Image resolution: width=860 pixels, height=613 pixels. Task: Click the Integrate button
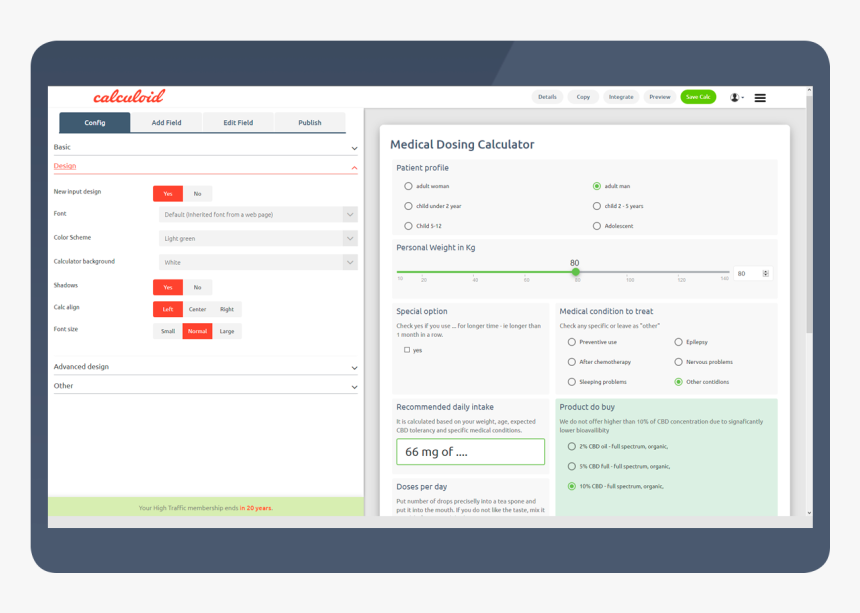(621, 97)
